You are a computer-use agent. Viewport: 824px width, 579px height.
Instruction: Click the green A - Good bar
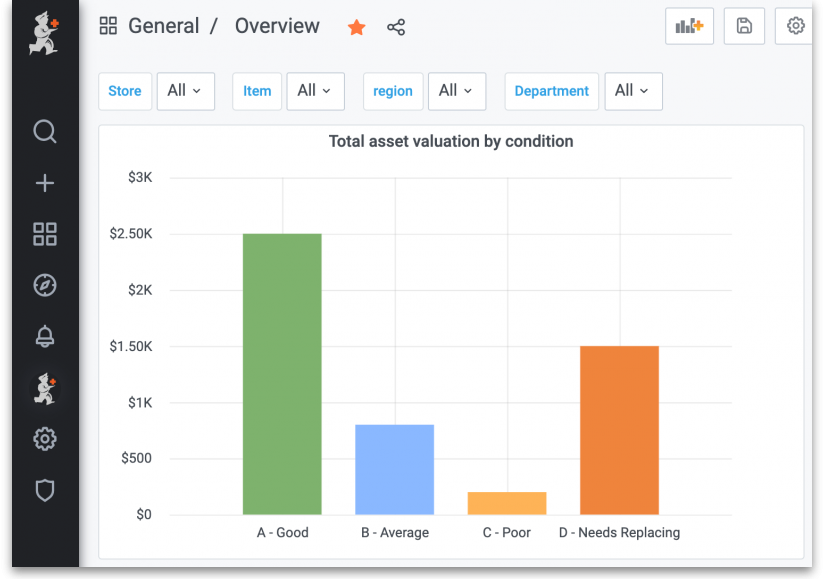pyautogui.click(x=282, y=374)
